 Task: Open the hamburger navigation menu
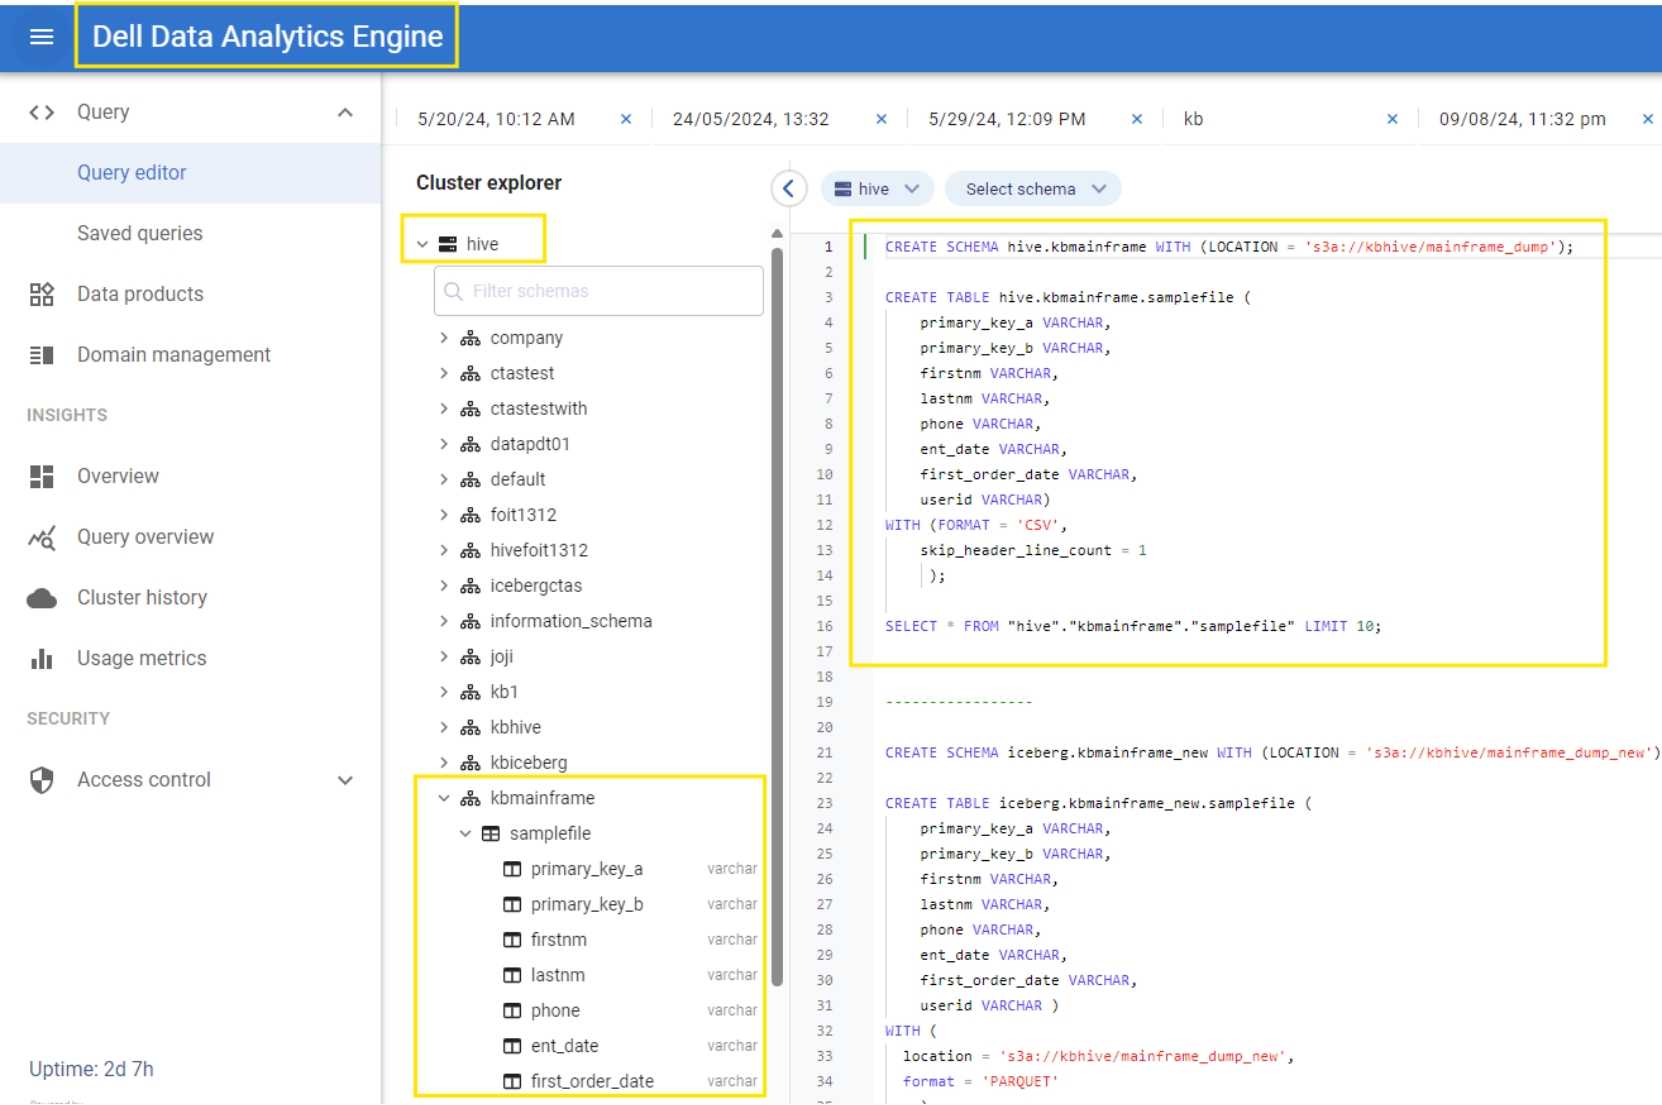coord(41,37)
